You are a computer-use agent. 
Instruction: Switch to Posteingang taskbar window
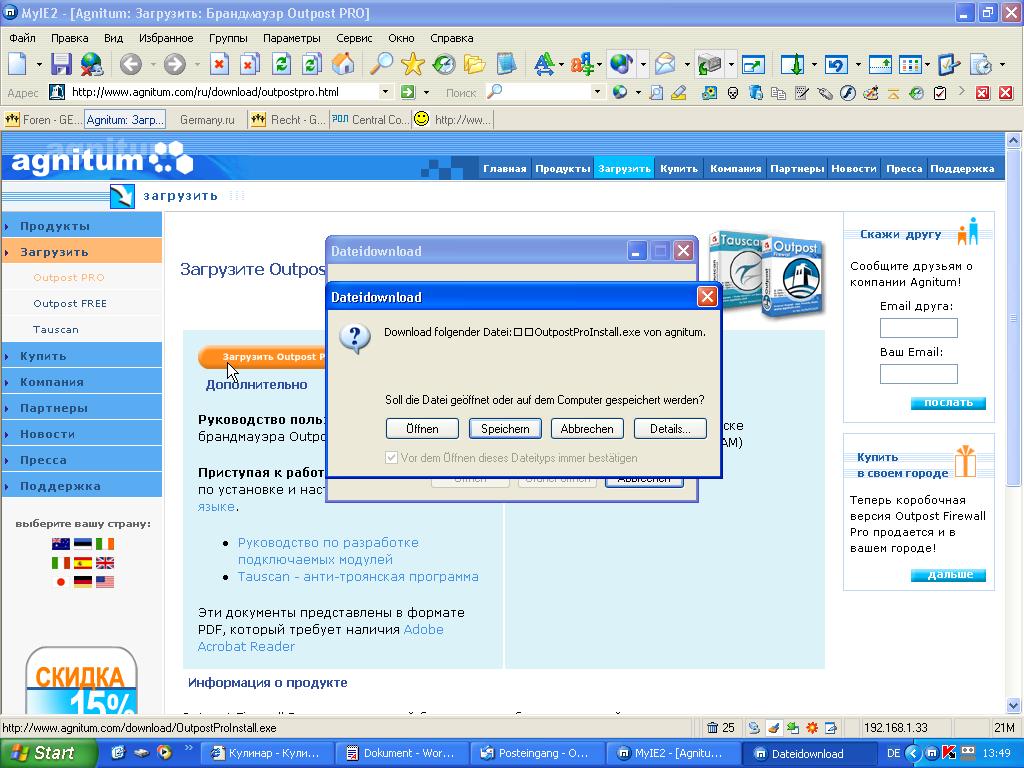pyautogui.click(x=536, y=753)
